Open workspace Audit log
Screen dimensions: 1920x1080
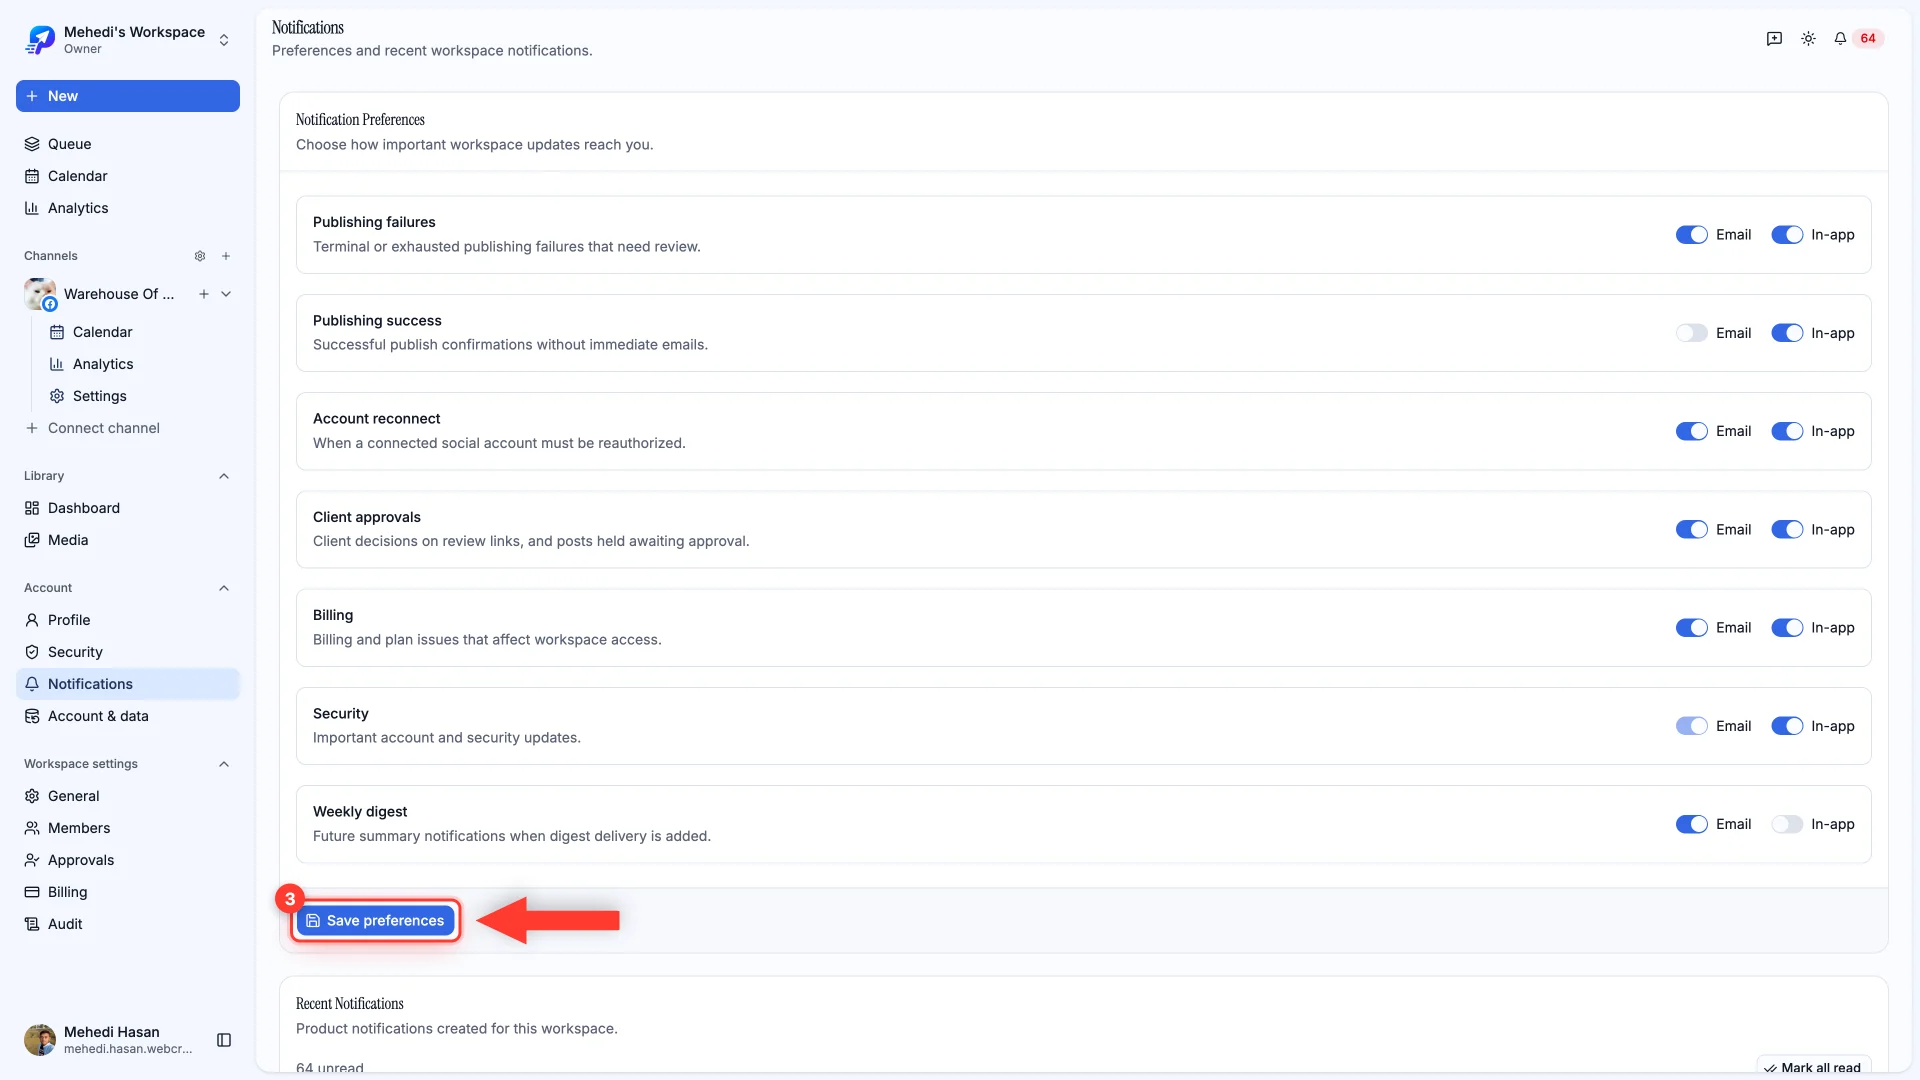coord(128,924)
